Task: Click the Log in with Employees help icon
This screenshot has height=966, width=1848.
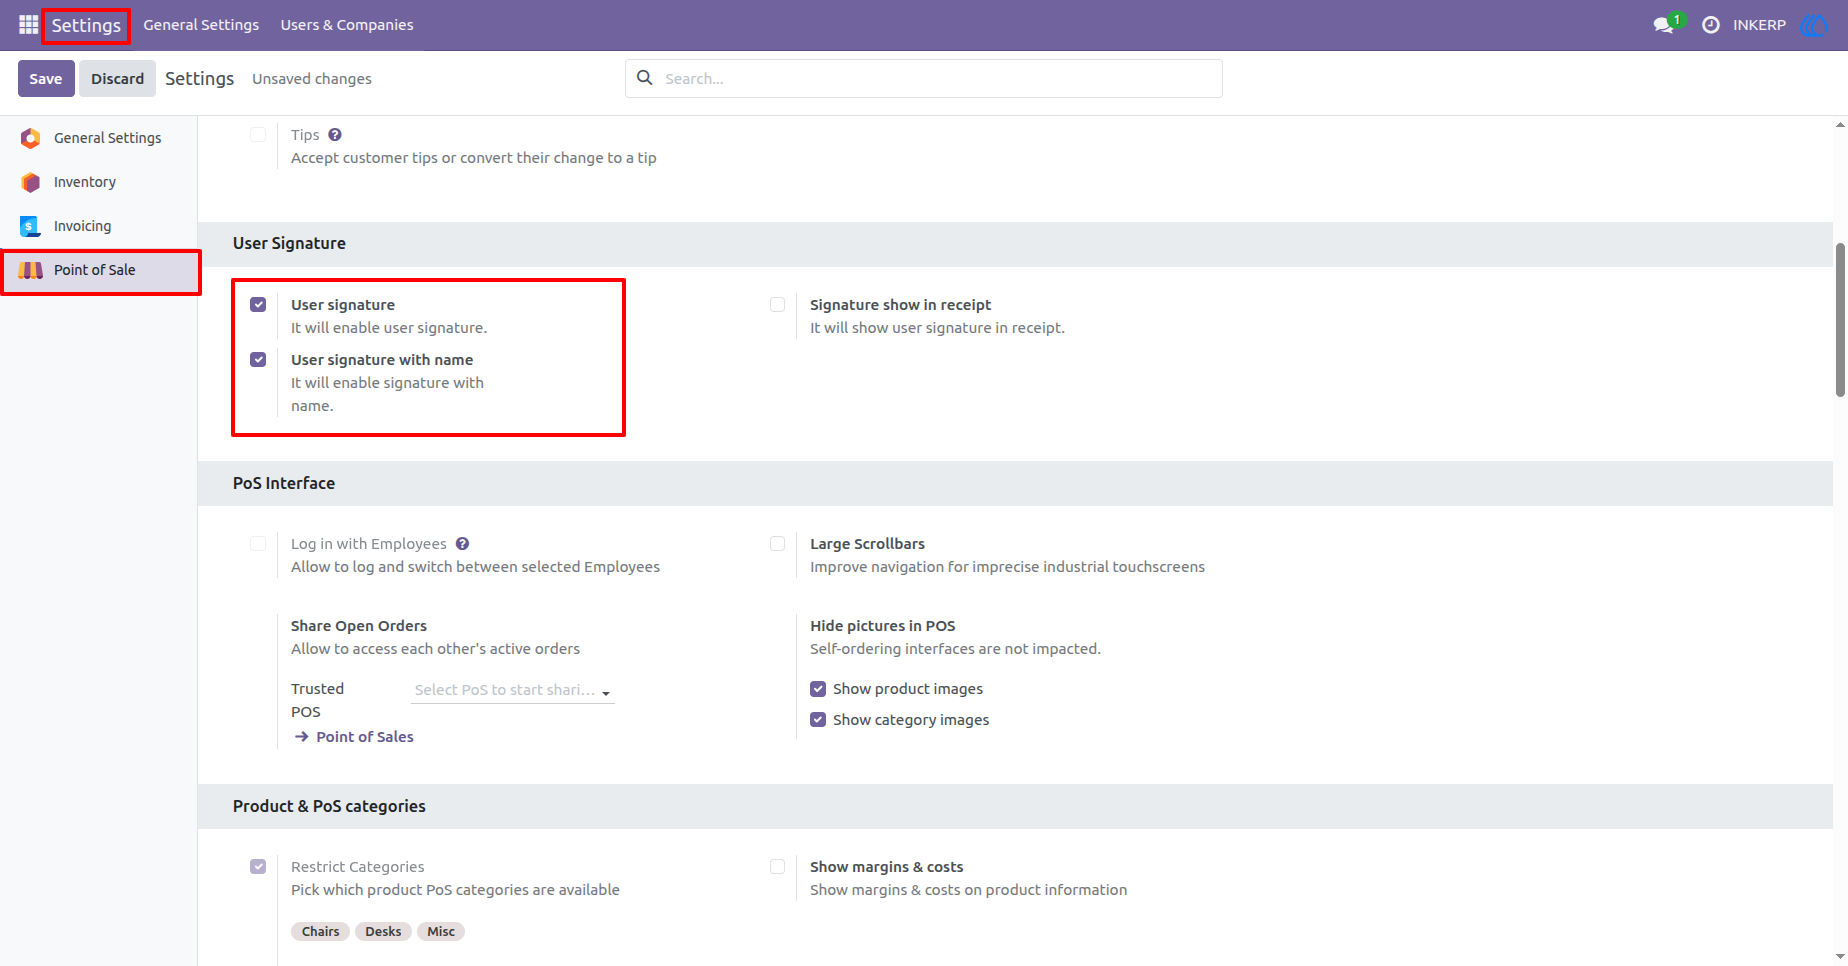Action: coord(462,544)
